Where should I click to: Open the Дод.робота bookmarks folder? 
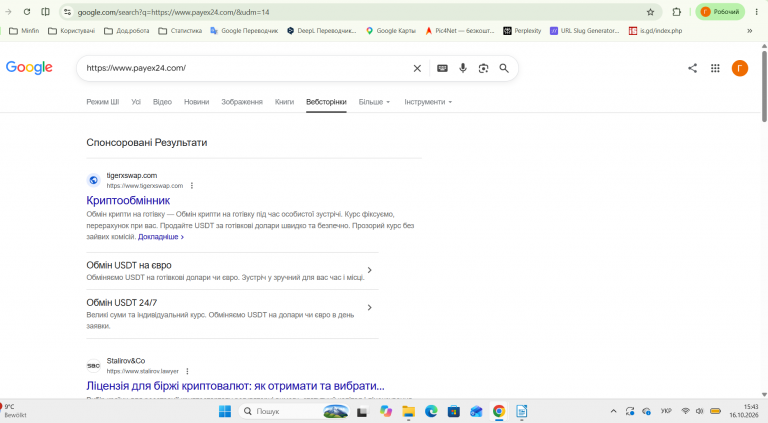pyautogui.click(x=127, y=30)
